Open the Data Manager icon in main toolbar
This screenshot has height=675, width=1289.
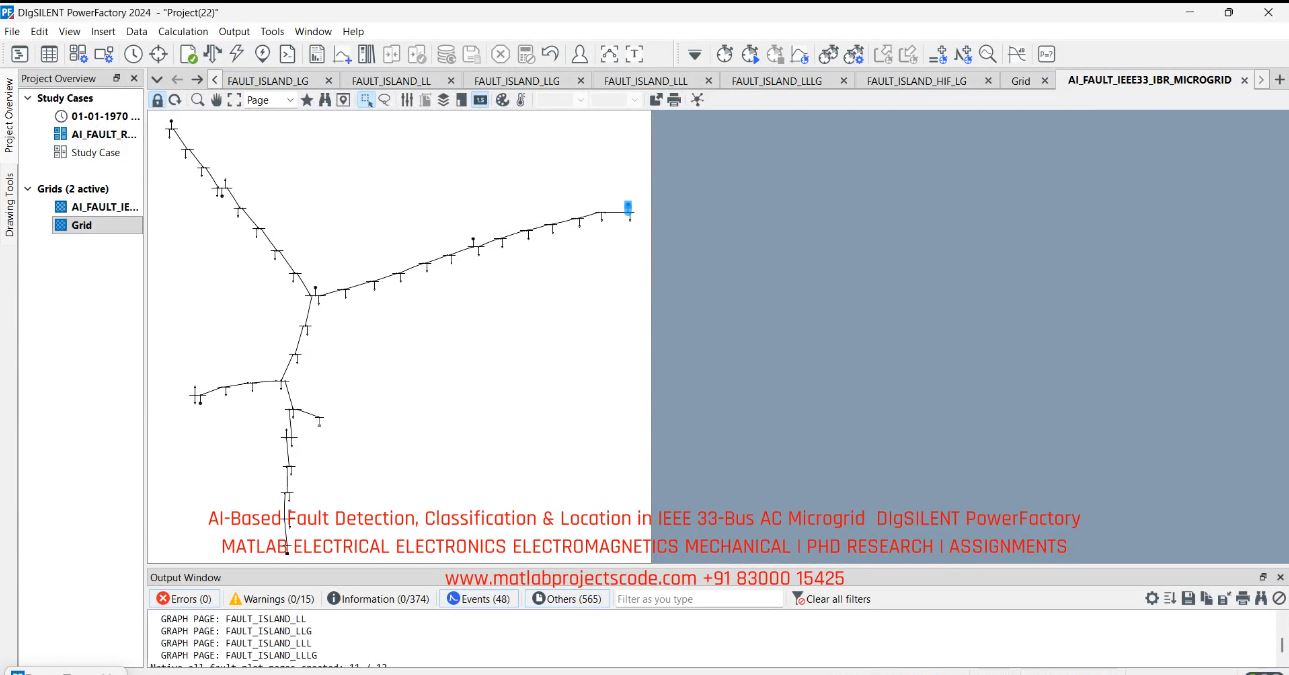19,54
